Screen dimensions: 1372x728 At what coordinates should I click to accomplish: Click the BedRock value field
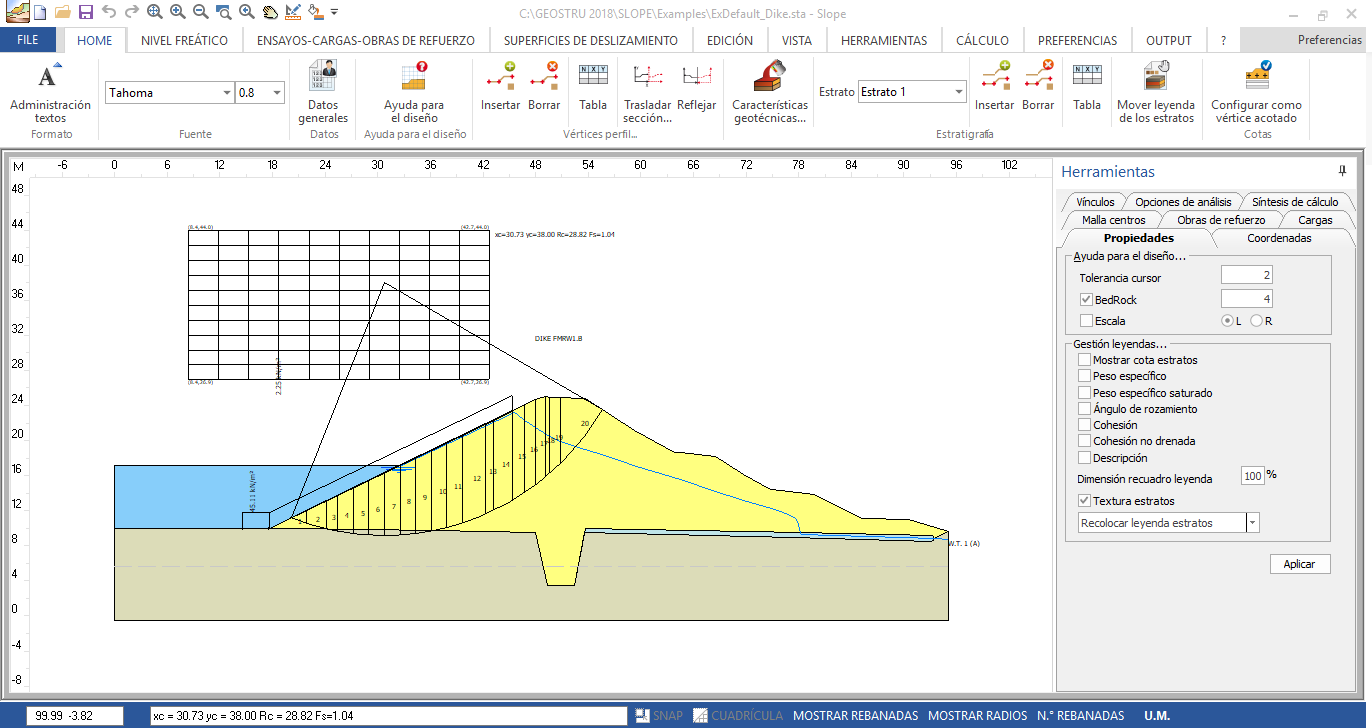click(1247, 298)
